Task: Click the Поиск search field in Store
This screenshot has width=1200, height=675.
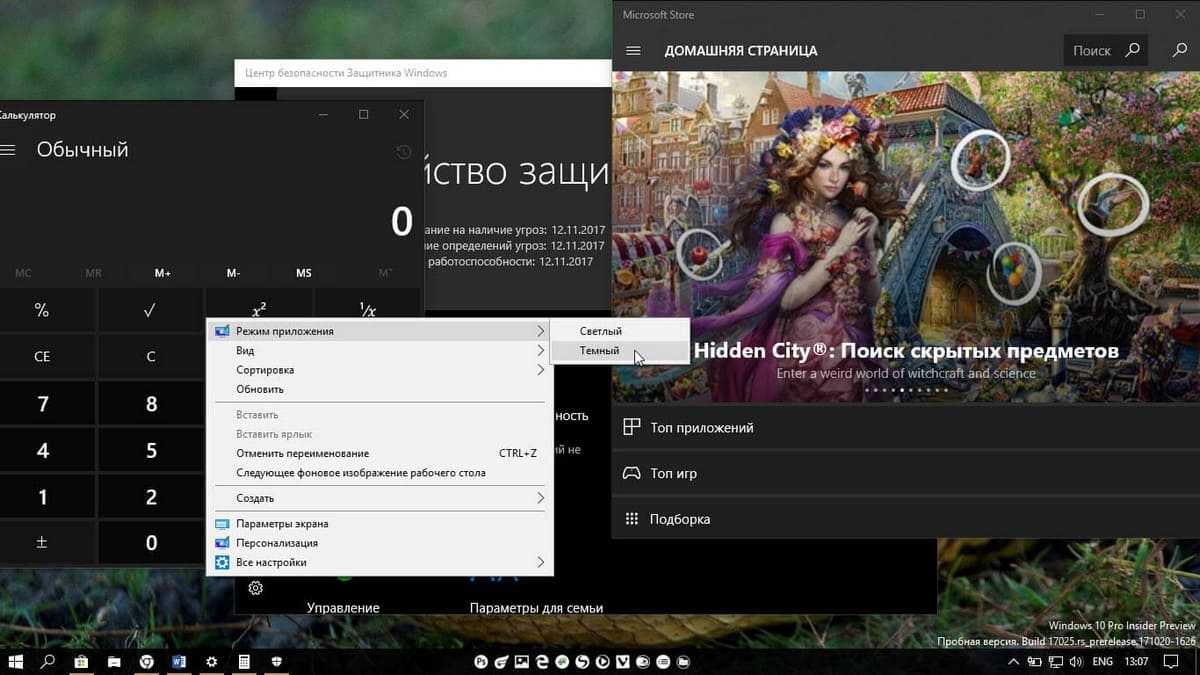Action: click(1091, 50)
